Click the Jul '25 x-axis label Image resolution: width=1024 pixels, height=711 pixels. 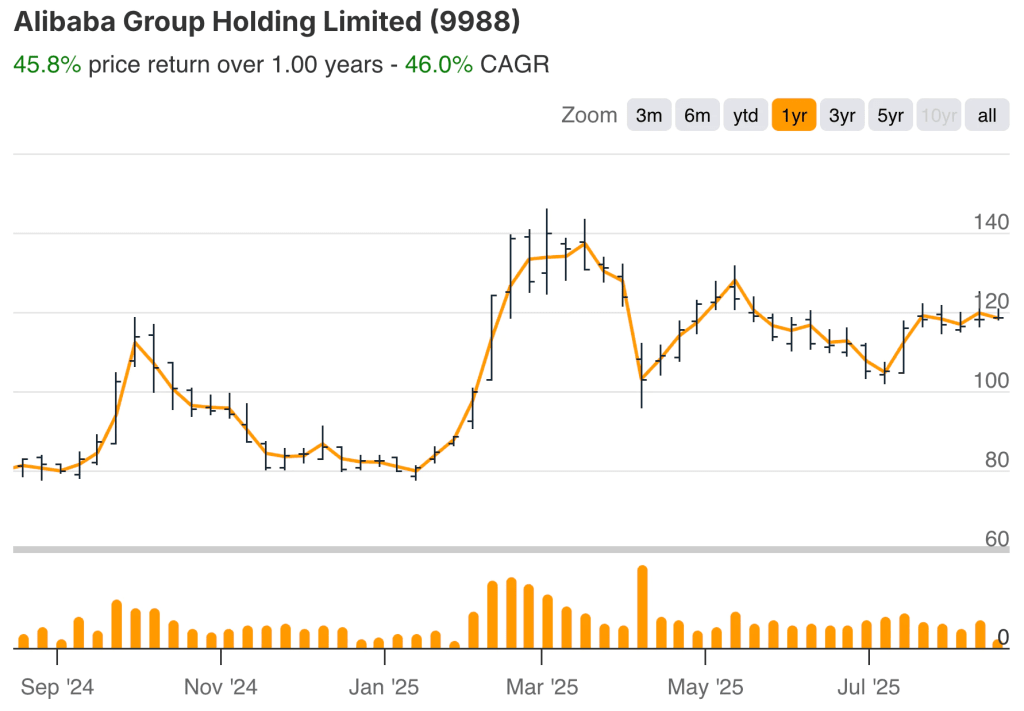tap(869, 687)
